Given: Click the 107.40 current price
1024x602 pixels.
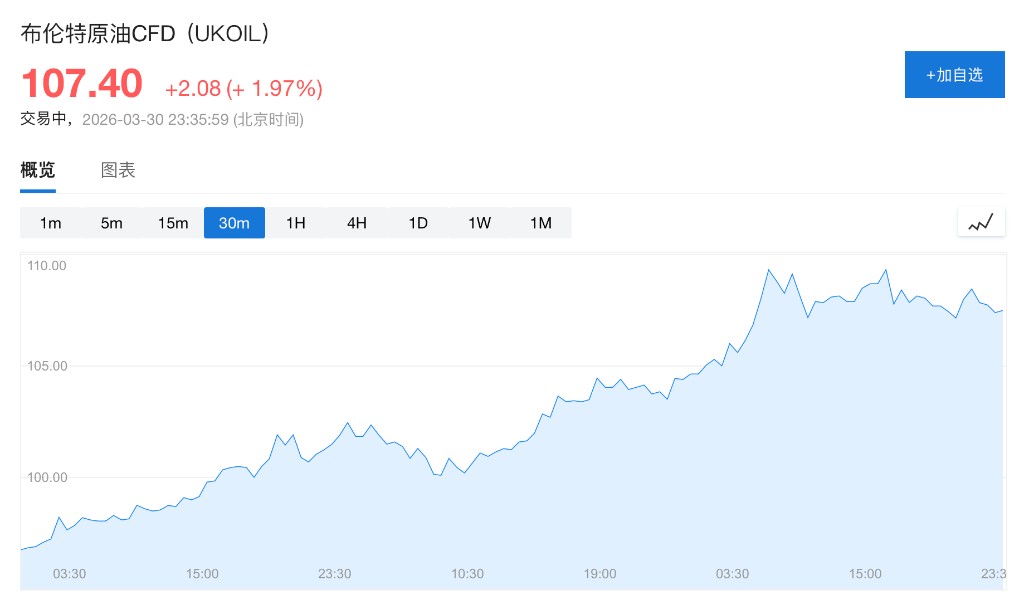Looking at the screenshot, I should click(82, 84).
